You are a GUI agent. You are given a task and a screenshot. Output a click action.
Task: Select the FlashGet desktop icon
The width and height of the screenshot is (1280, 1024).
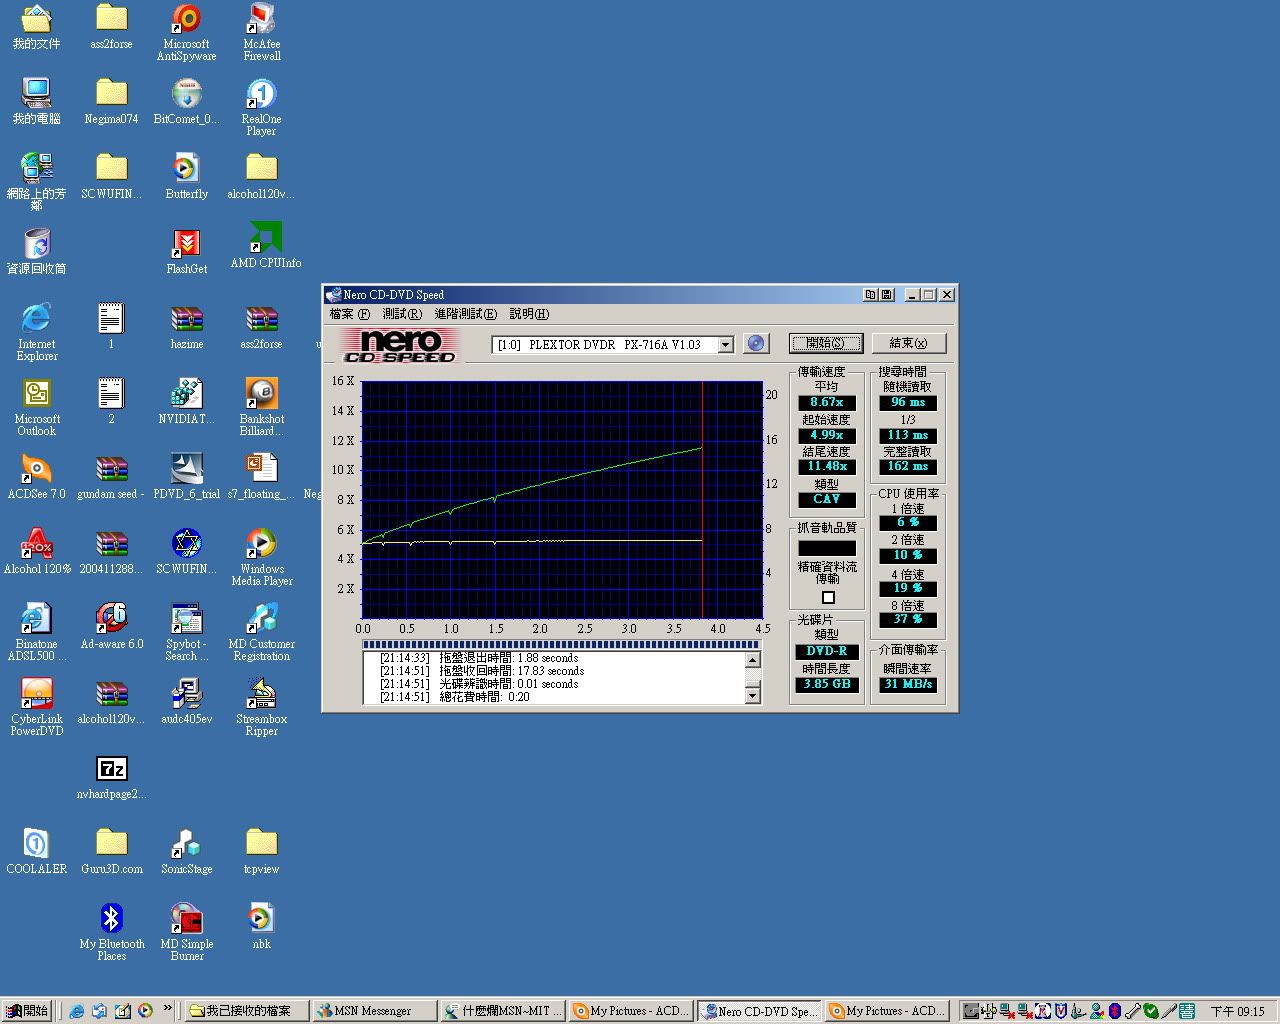point(186,251)
